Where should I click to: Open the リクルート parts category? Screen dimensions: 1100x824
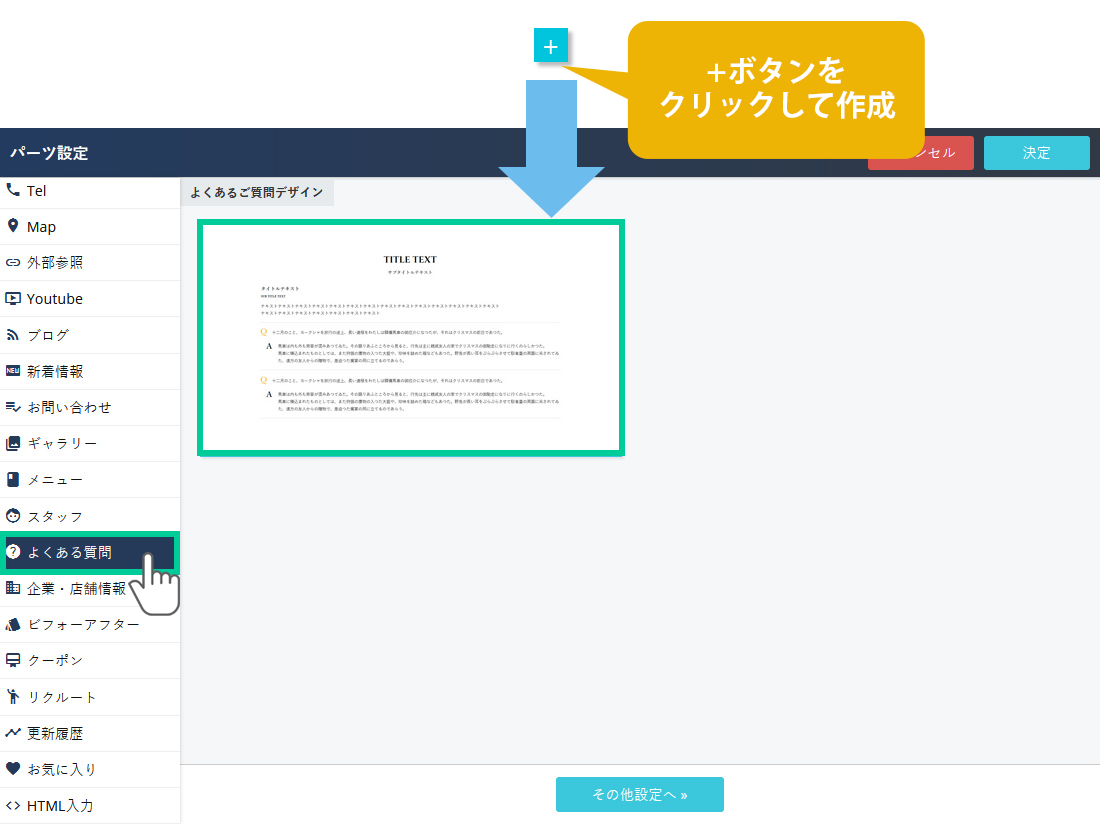[62, 697]
